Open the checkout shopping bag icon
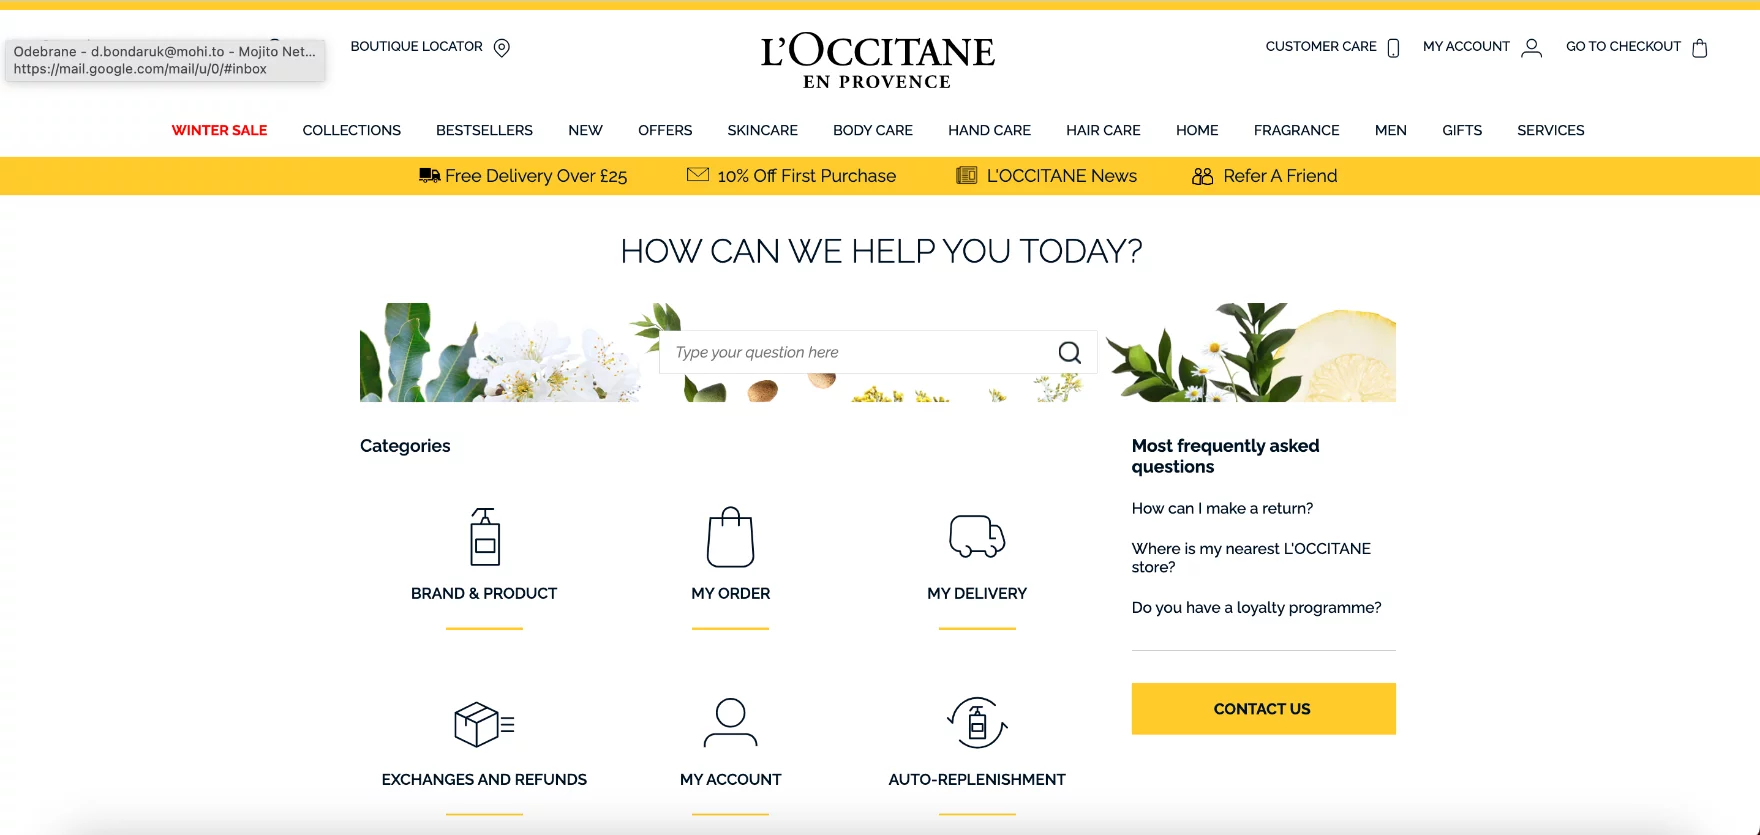 [1699, 48]
